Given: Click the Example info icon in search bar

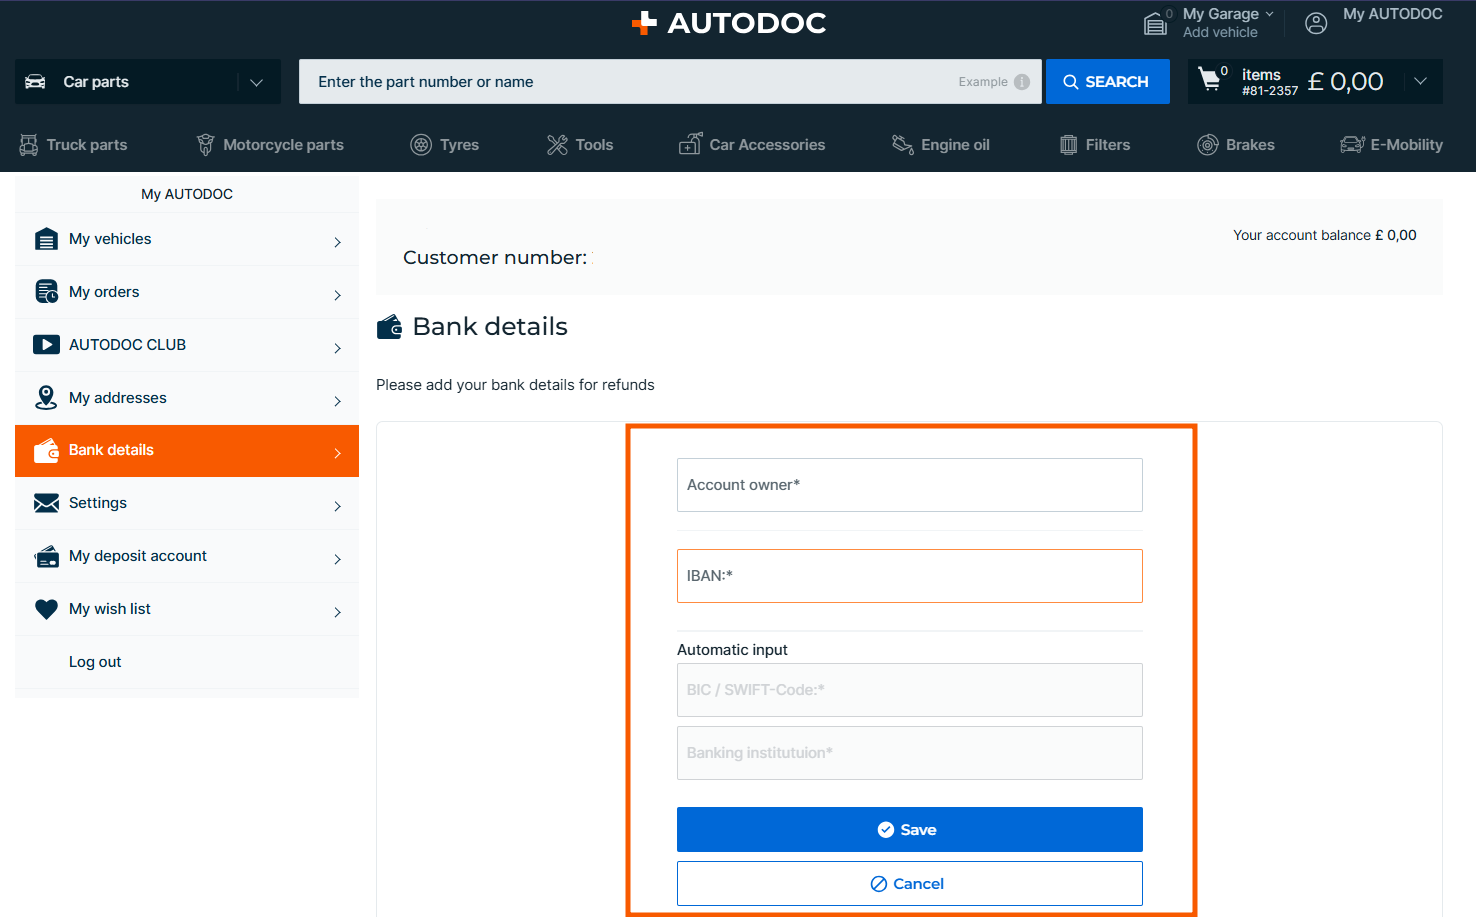Looking at the screenshot, I should [x=1021, y=82].
